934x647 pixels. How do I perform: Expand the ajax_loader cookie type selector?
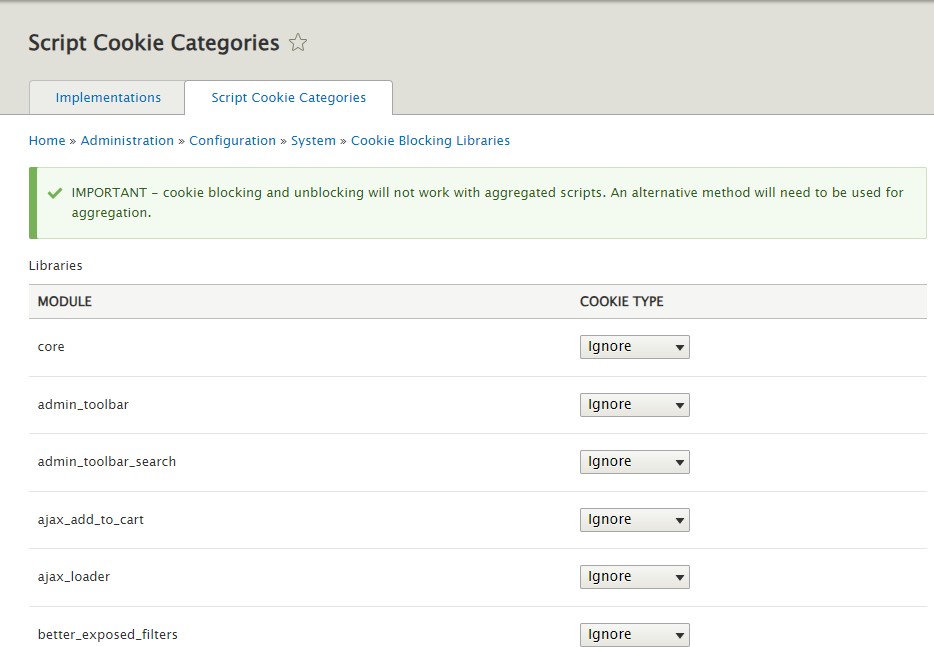[633, 576]
